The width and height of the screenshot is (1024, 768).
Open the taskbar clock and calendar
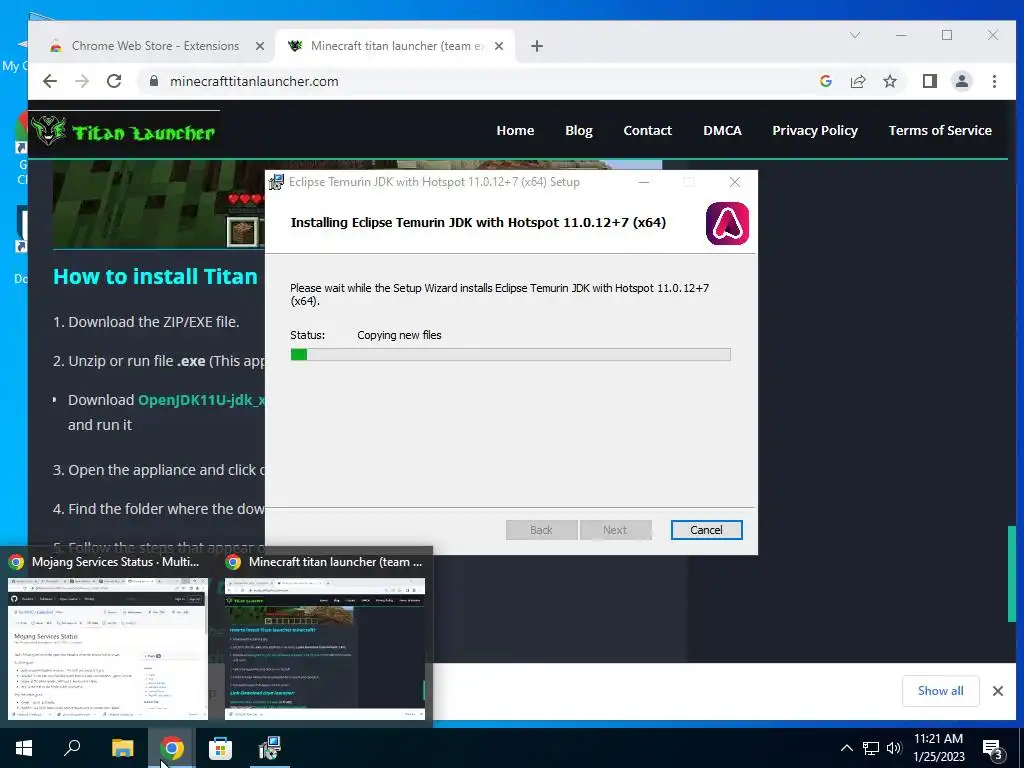click(938, 748)
